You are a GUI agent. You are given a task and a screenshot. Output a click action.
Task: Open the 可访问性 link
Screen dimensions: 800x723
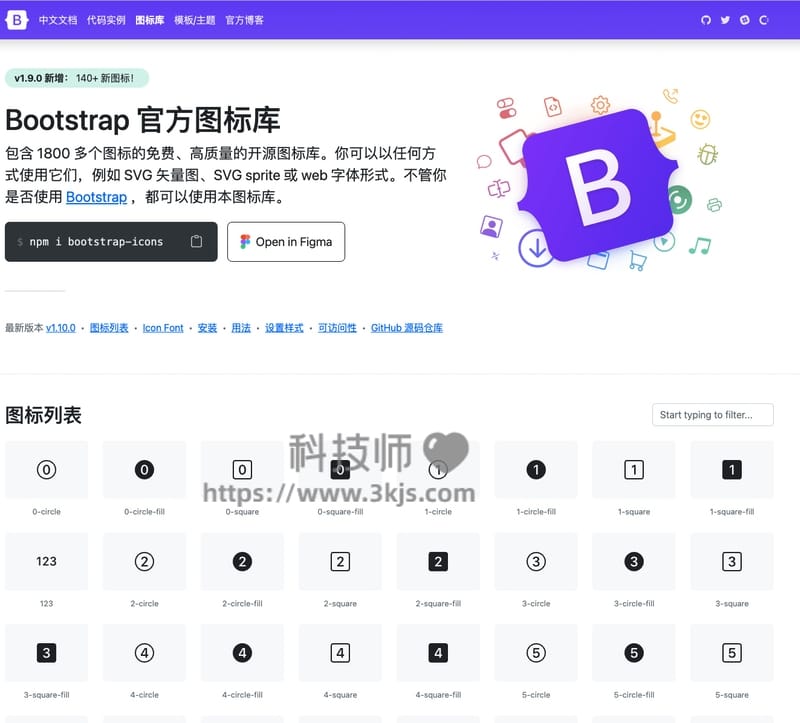[337, 328]
